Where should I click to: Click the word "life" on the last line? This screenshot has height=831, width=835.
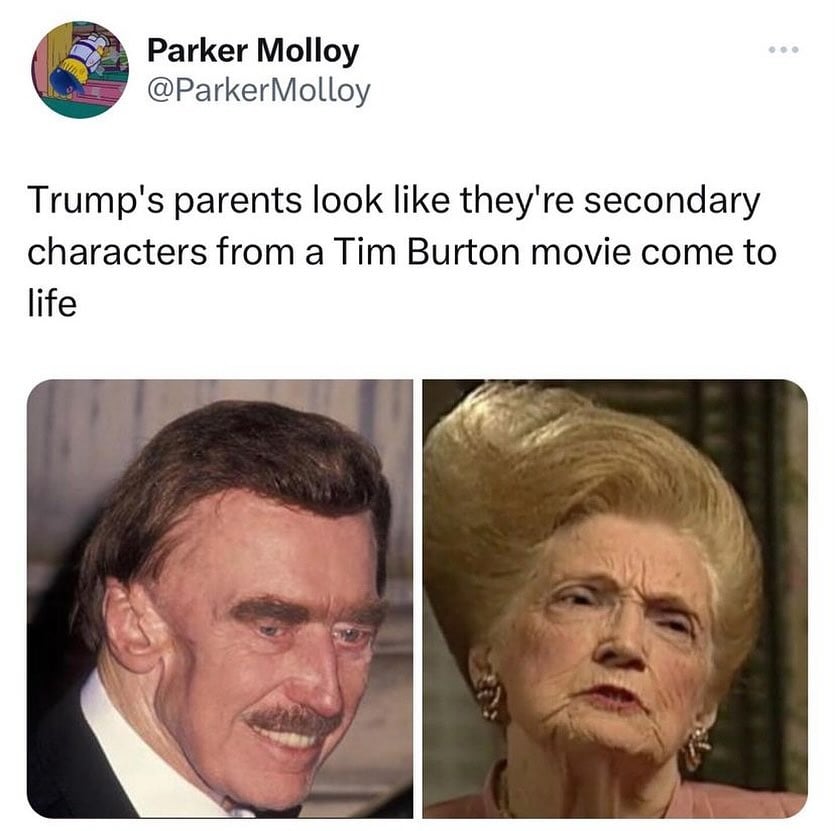pos(52,303)
